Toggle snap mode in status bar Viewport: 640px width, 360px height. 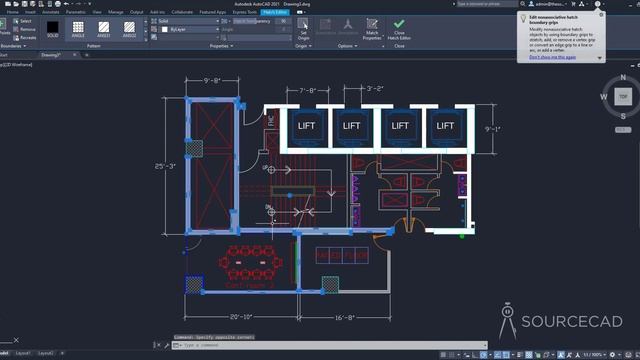point(452,355)
